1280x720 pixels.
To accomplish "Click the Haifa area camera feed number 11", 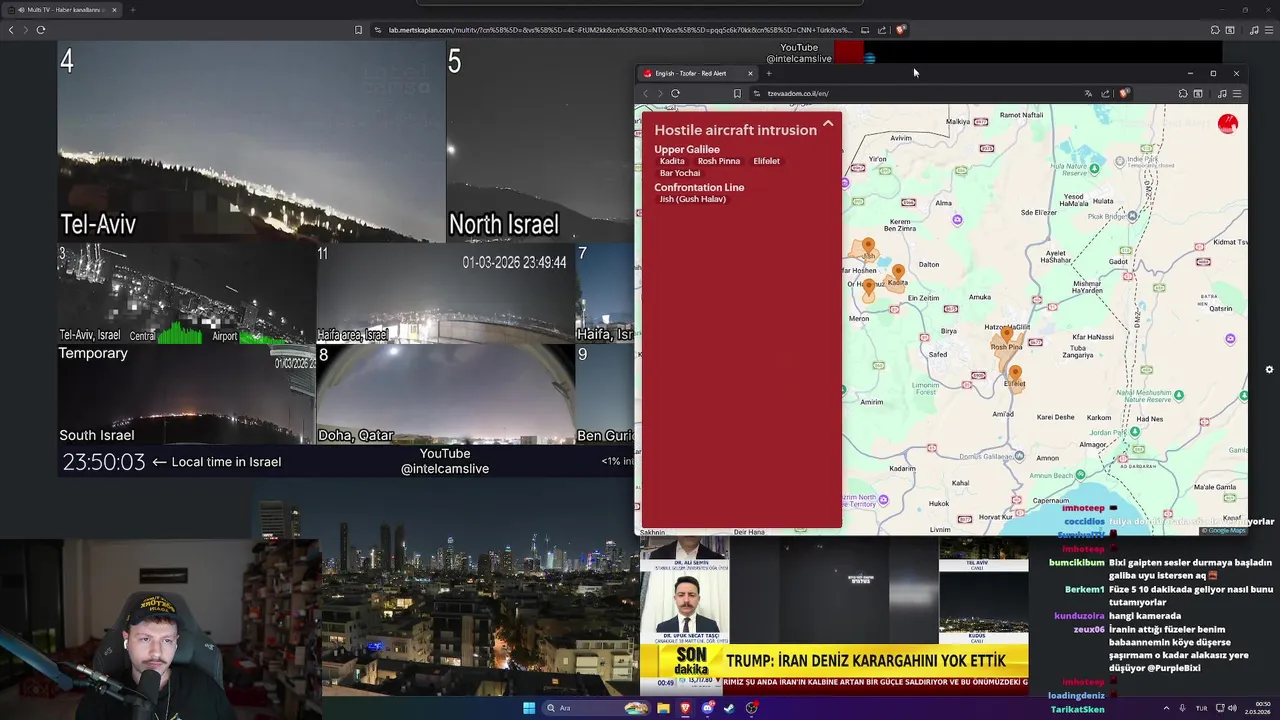I will pyautogui.click(x=446, y=294).
